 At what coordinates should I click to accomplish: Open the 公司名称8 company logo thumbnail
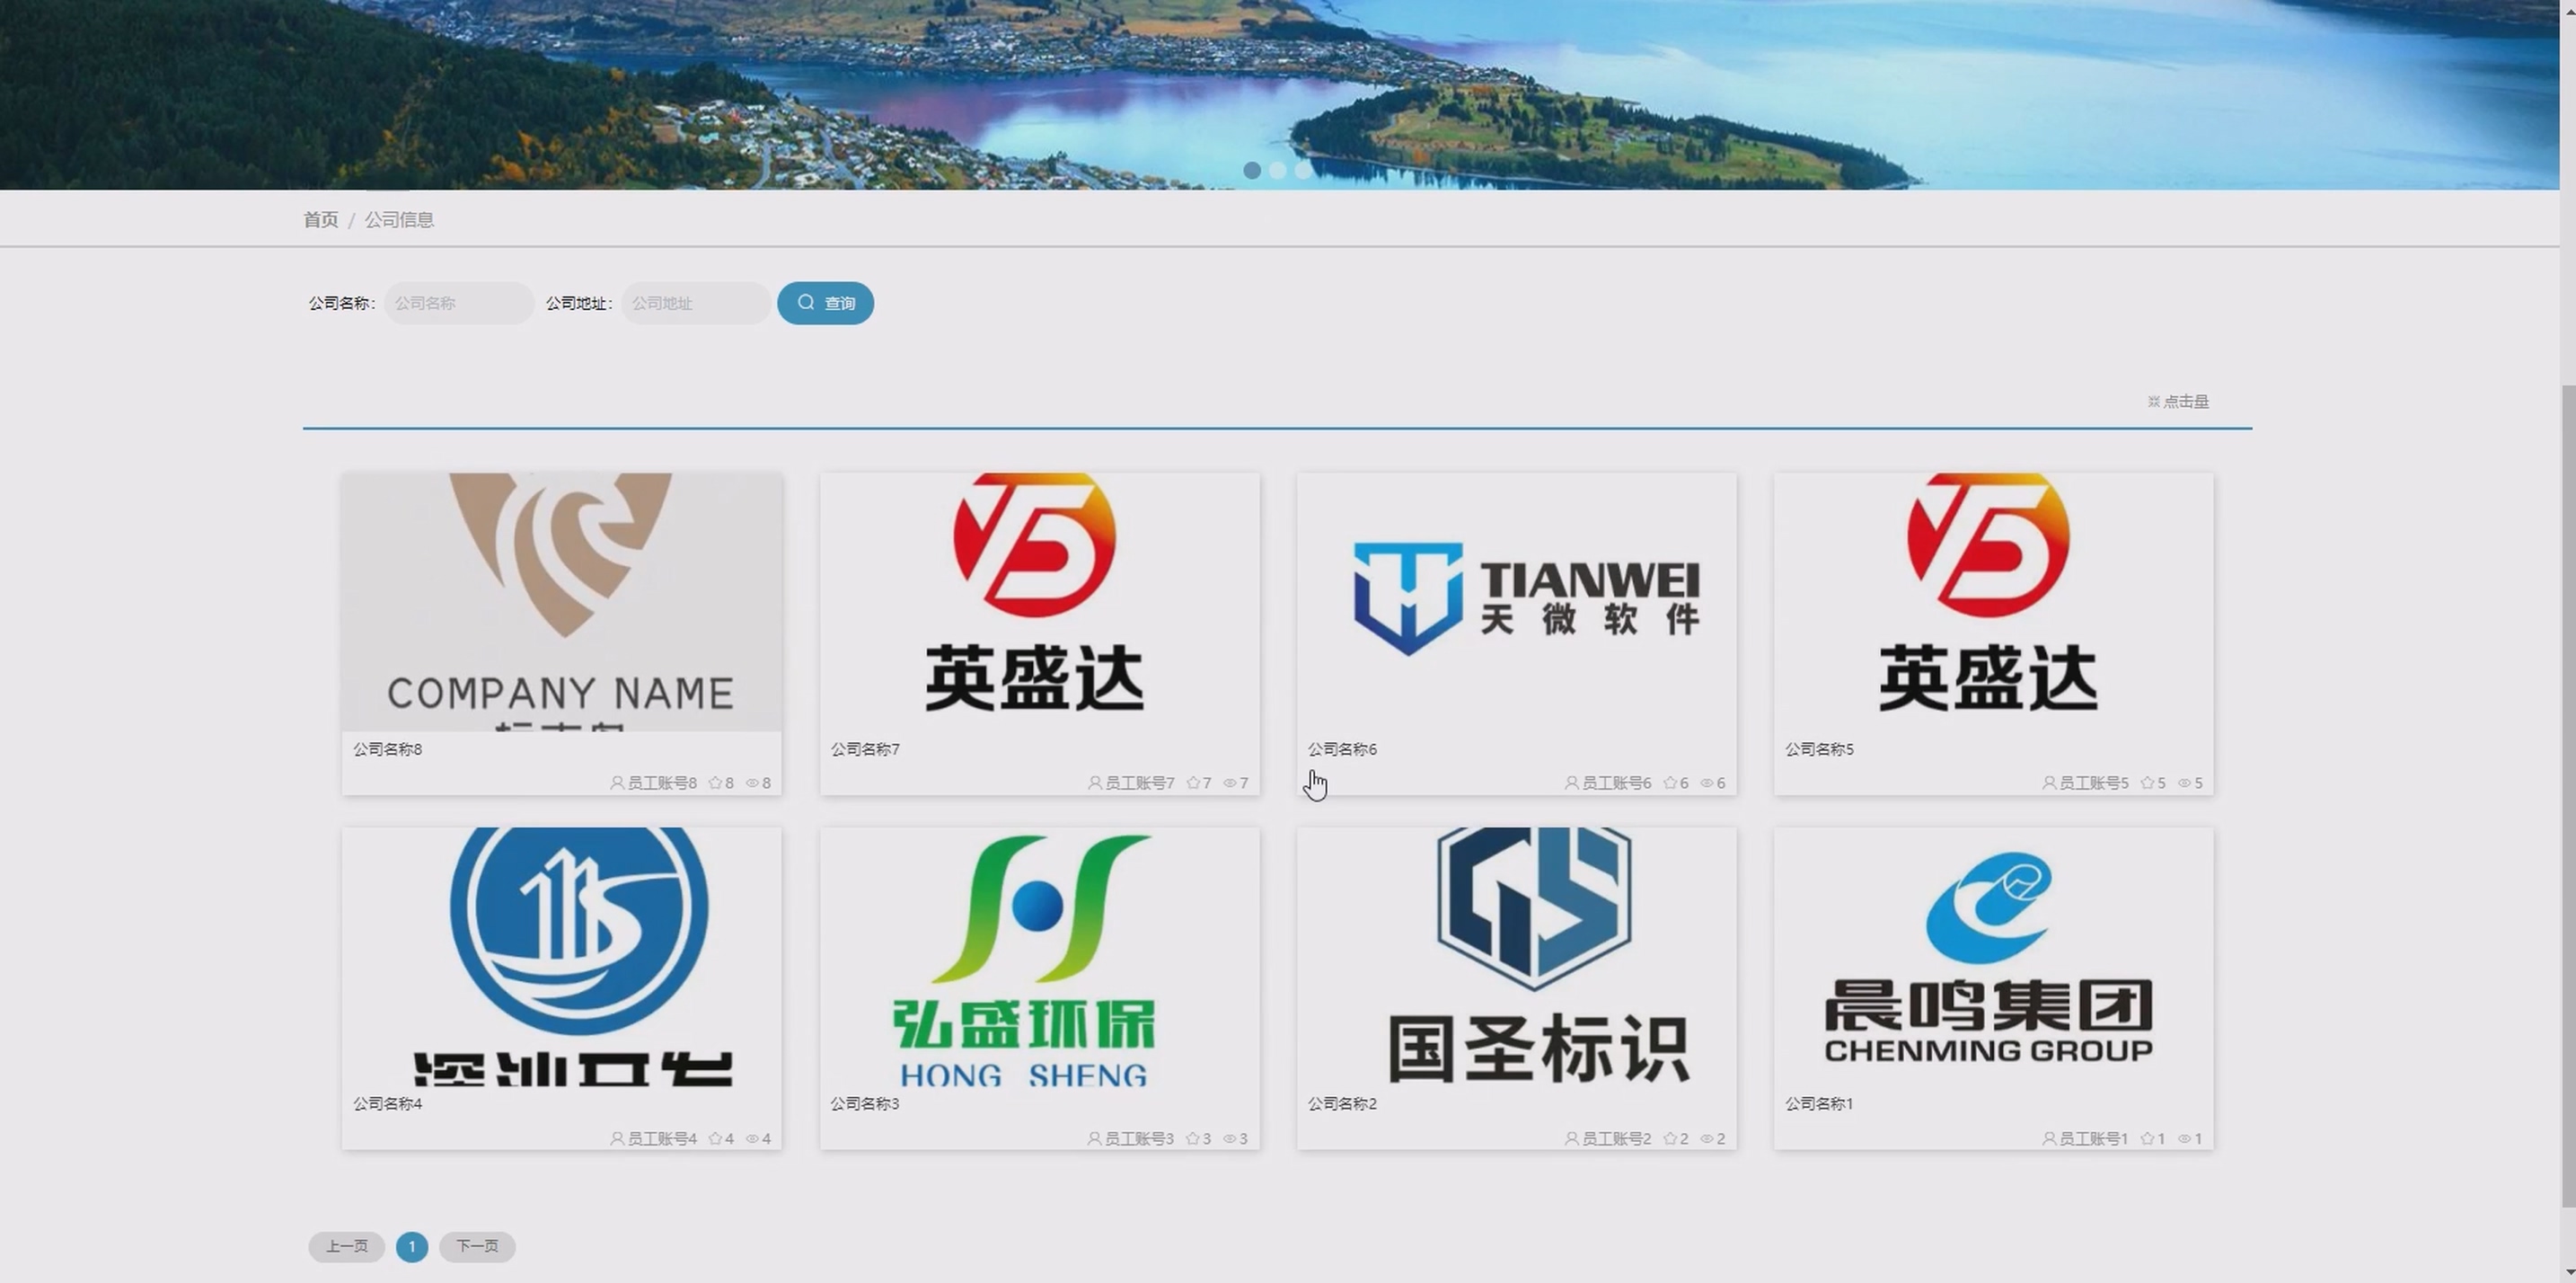pos(561,602)
